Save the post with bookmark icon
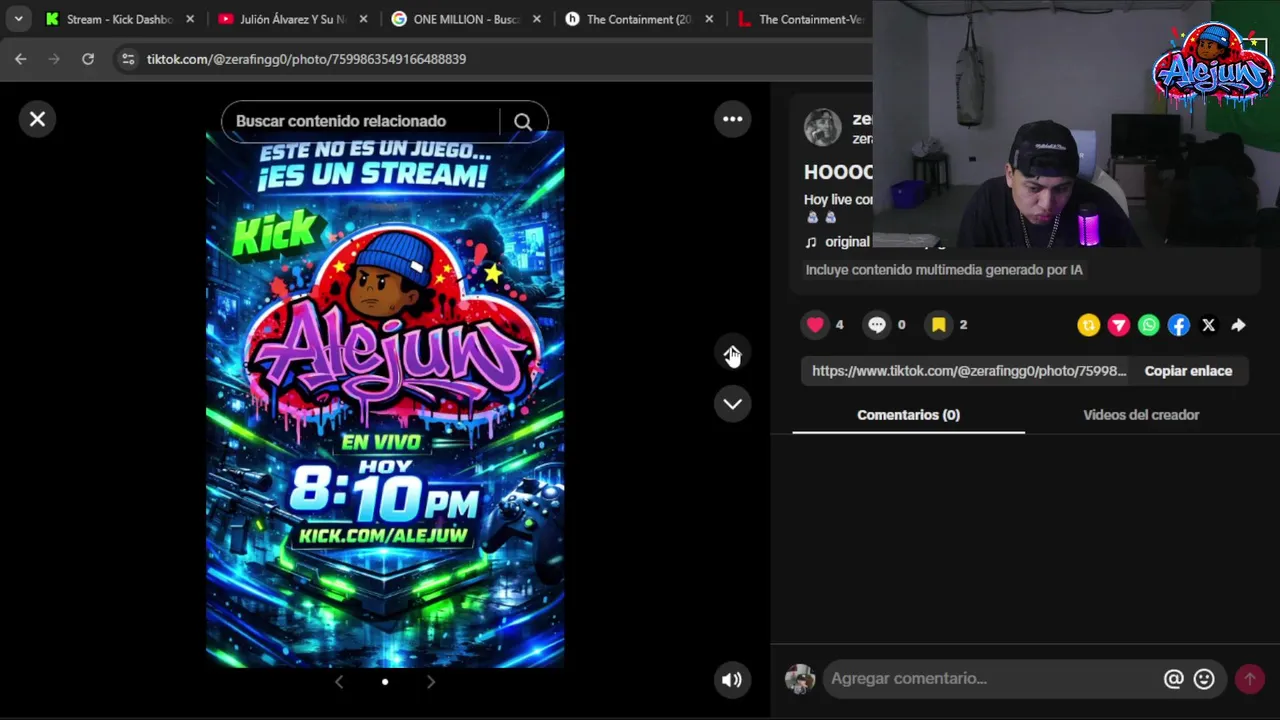This screenshot has width=1280, height=720. 939,324
